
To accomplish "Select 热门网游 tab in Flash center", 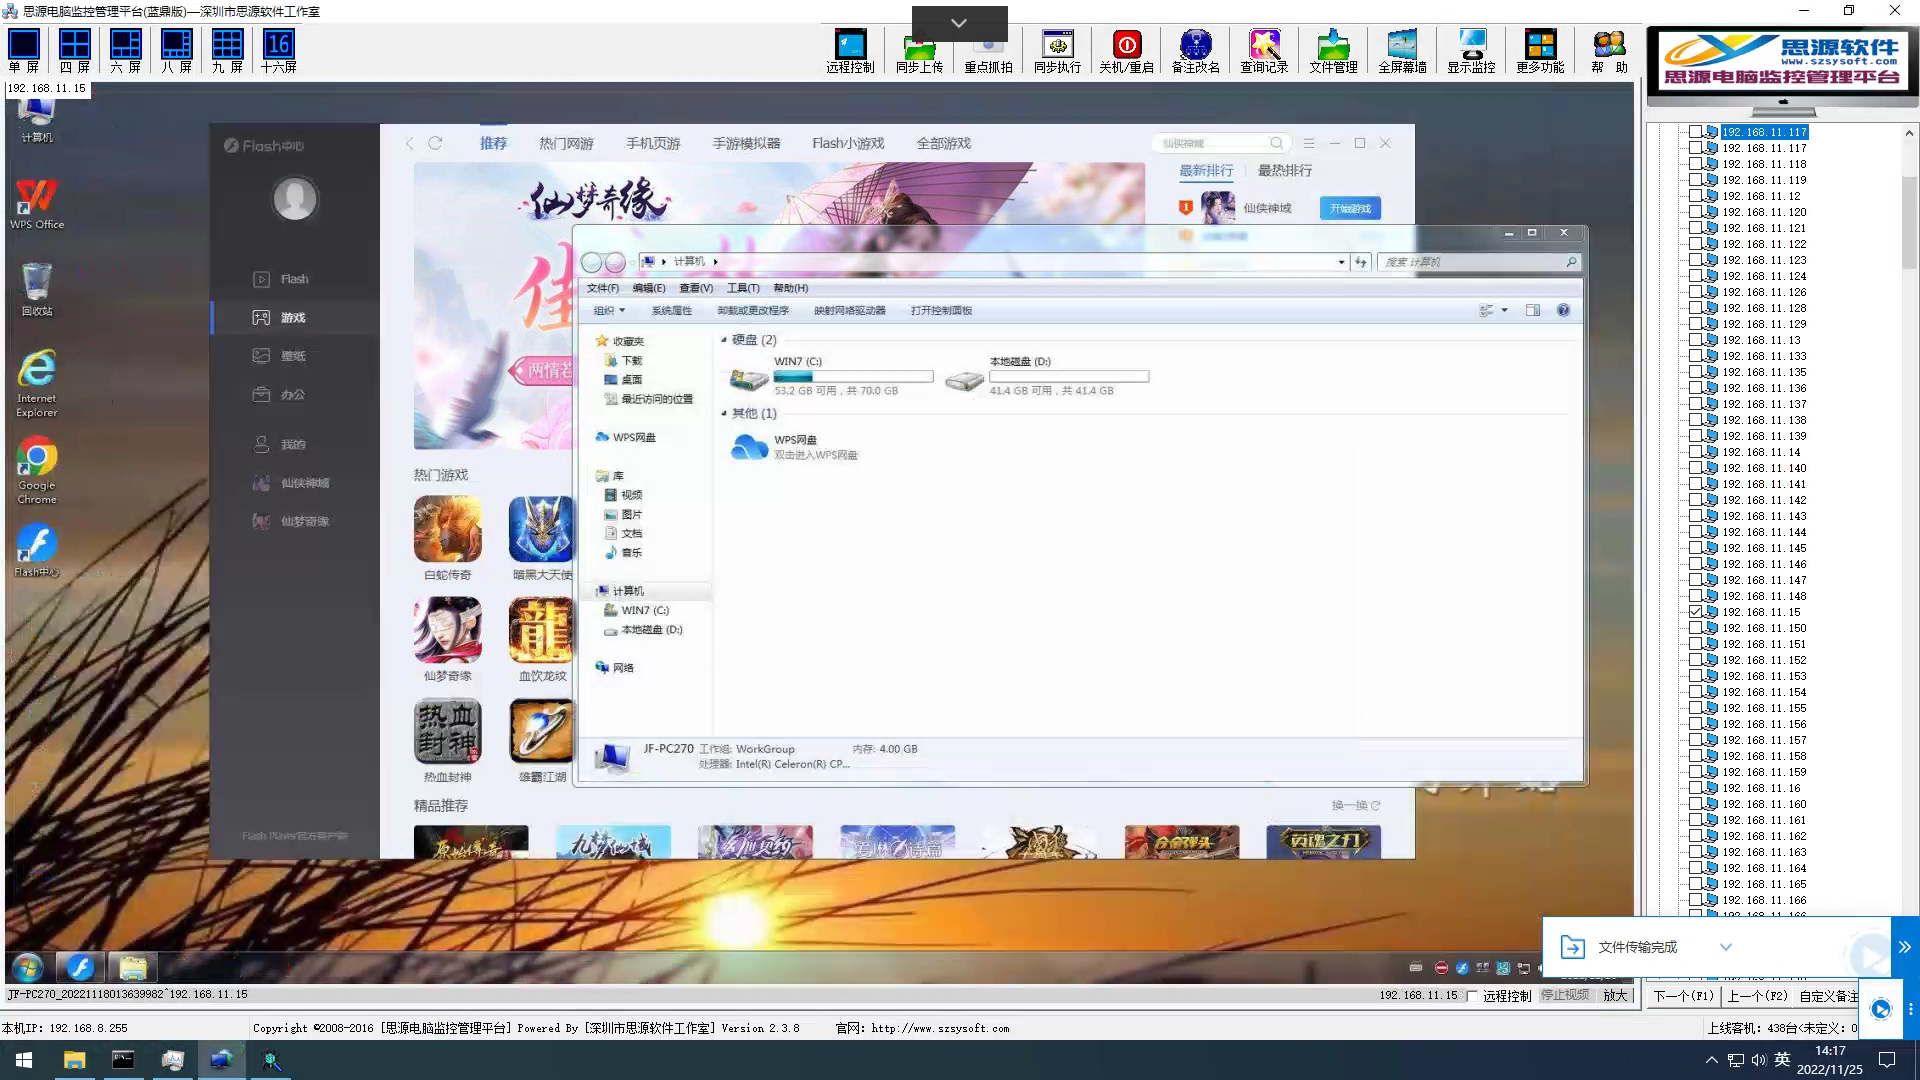I will [566, 144].
